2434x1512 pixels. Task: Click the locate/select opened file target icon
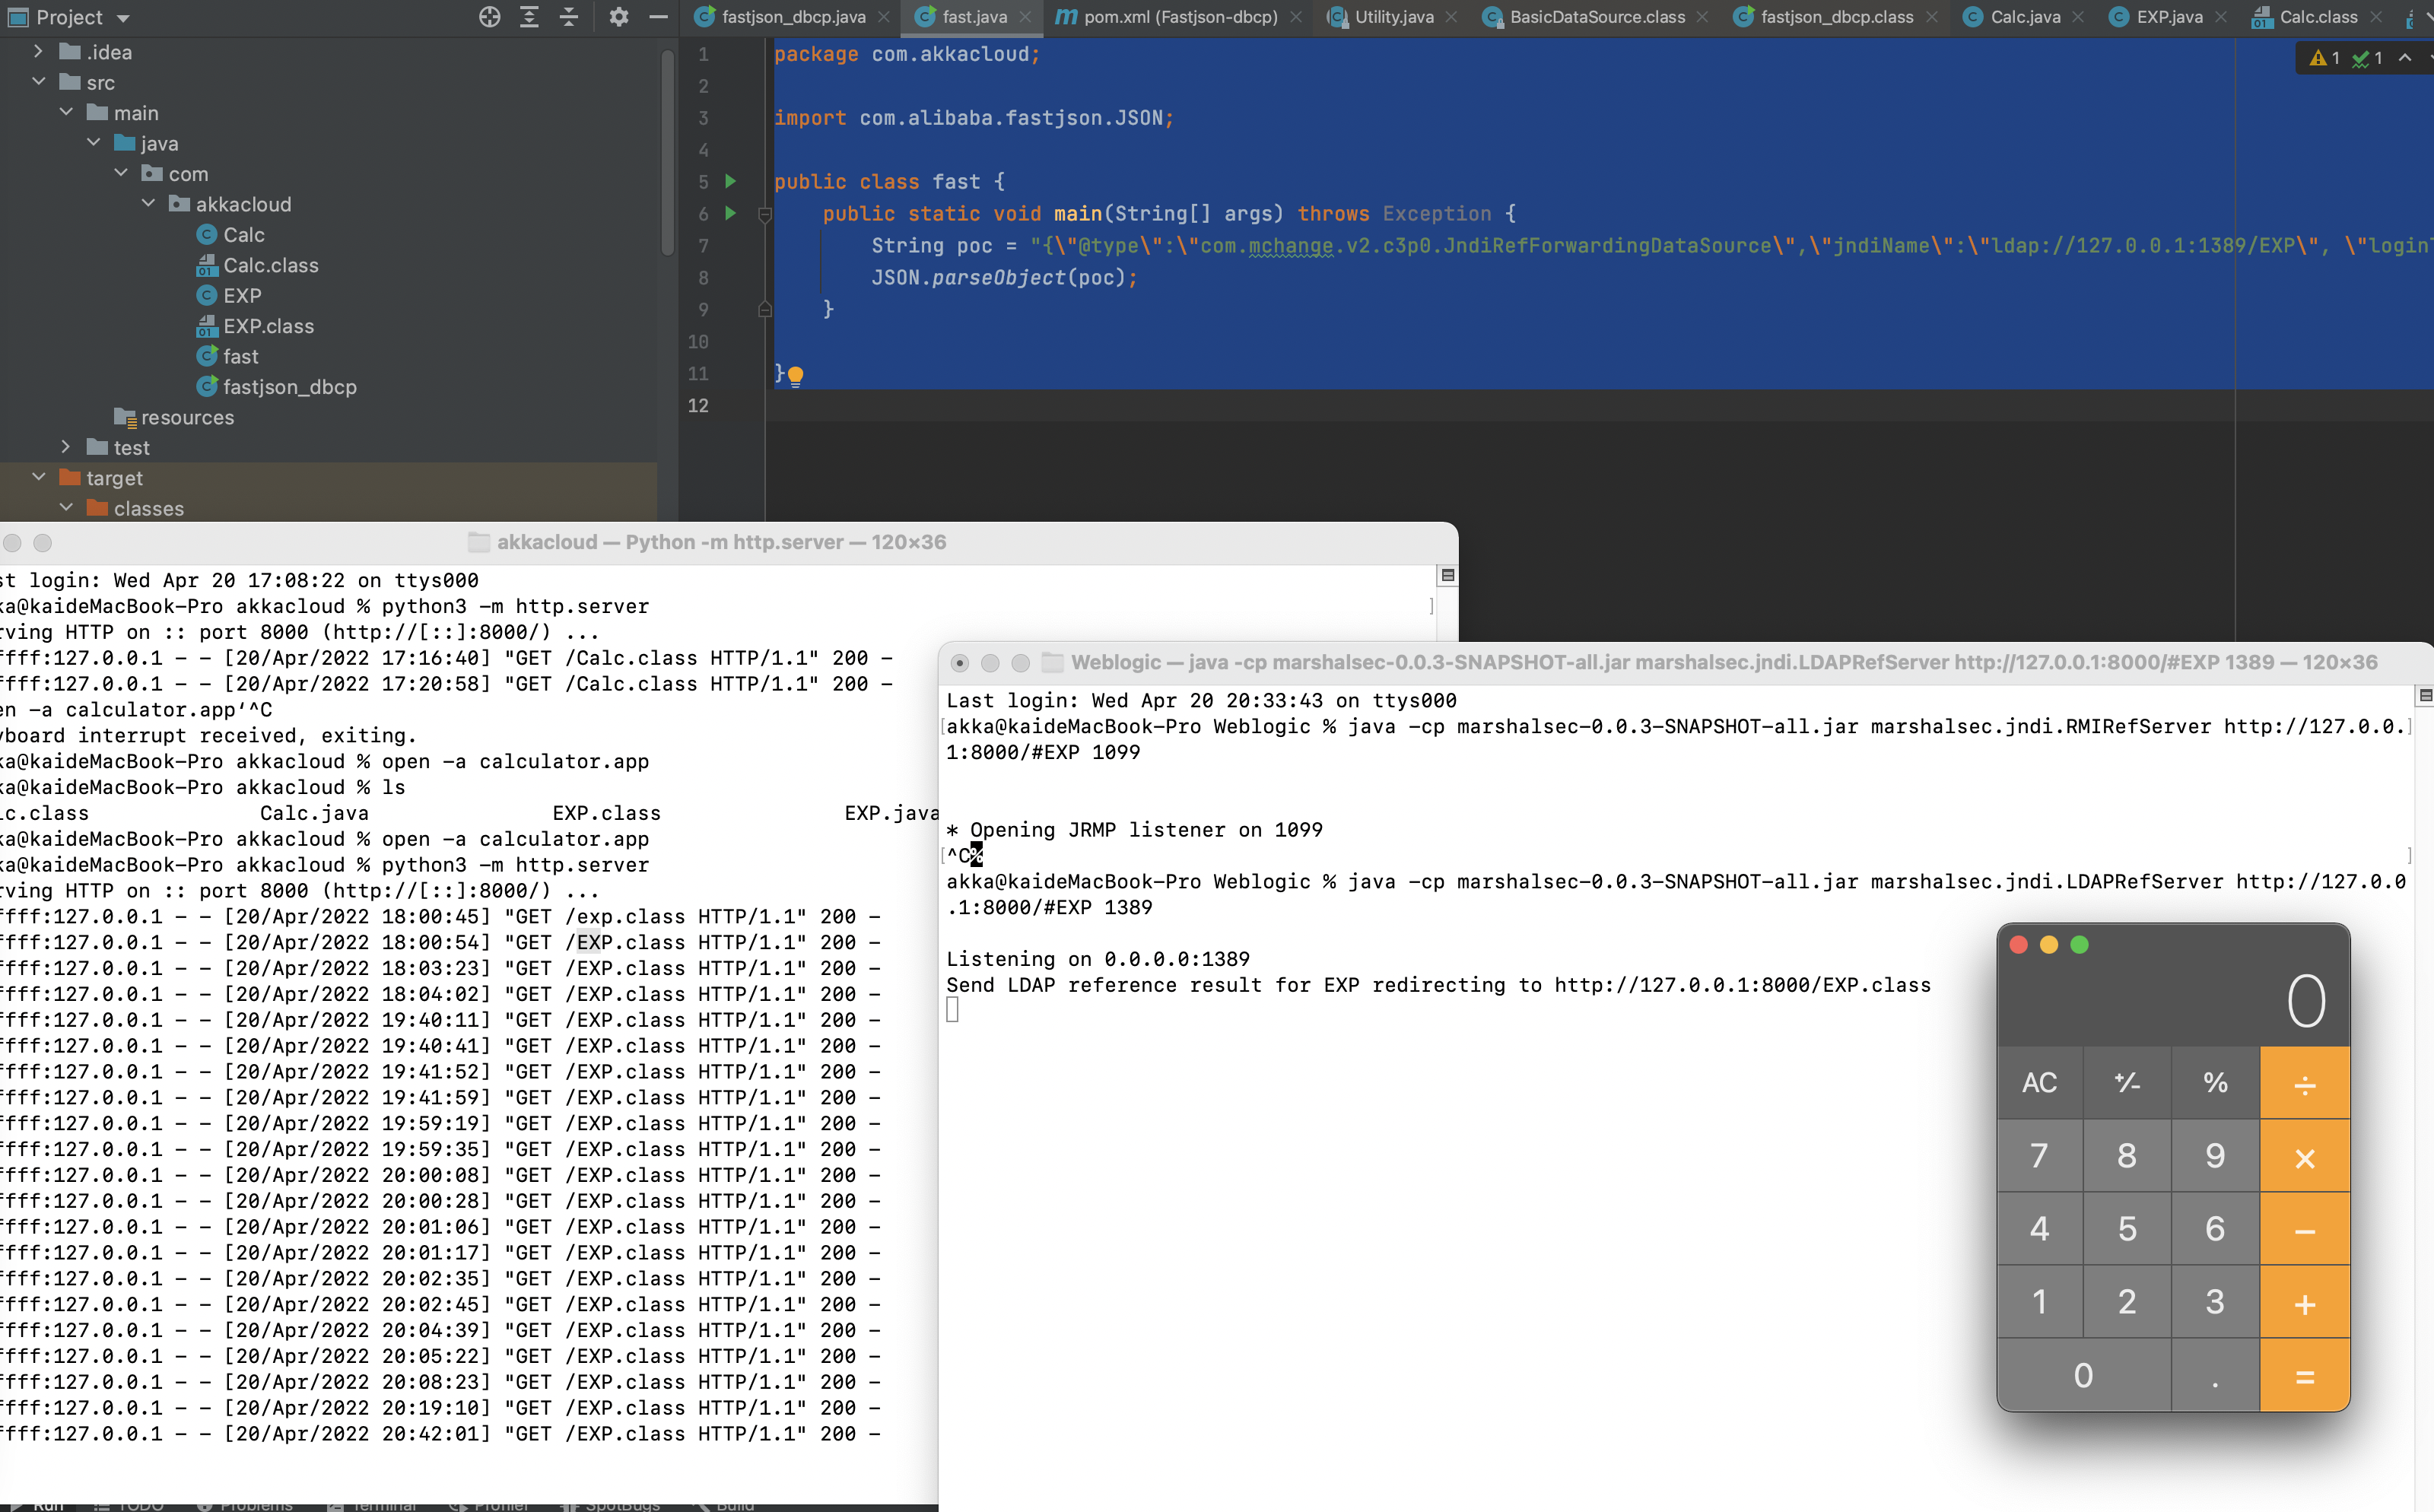tap(489, 17)
